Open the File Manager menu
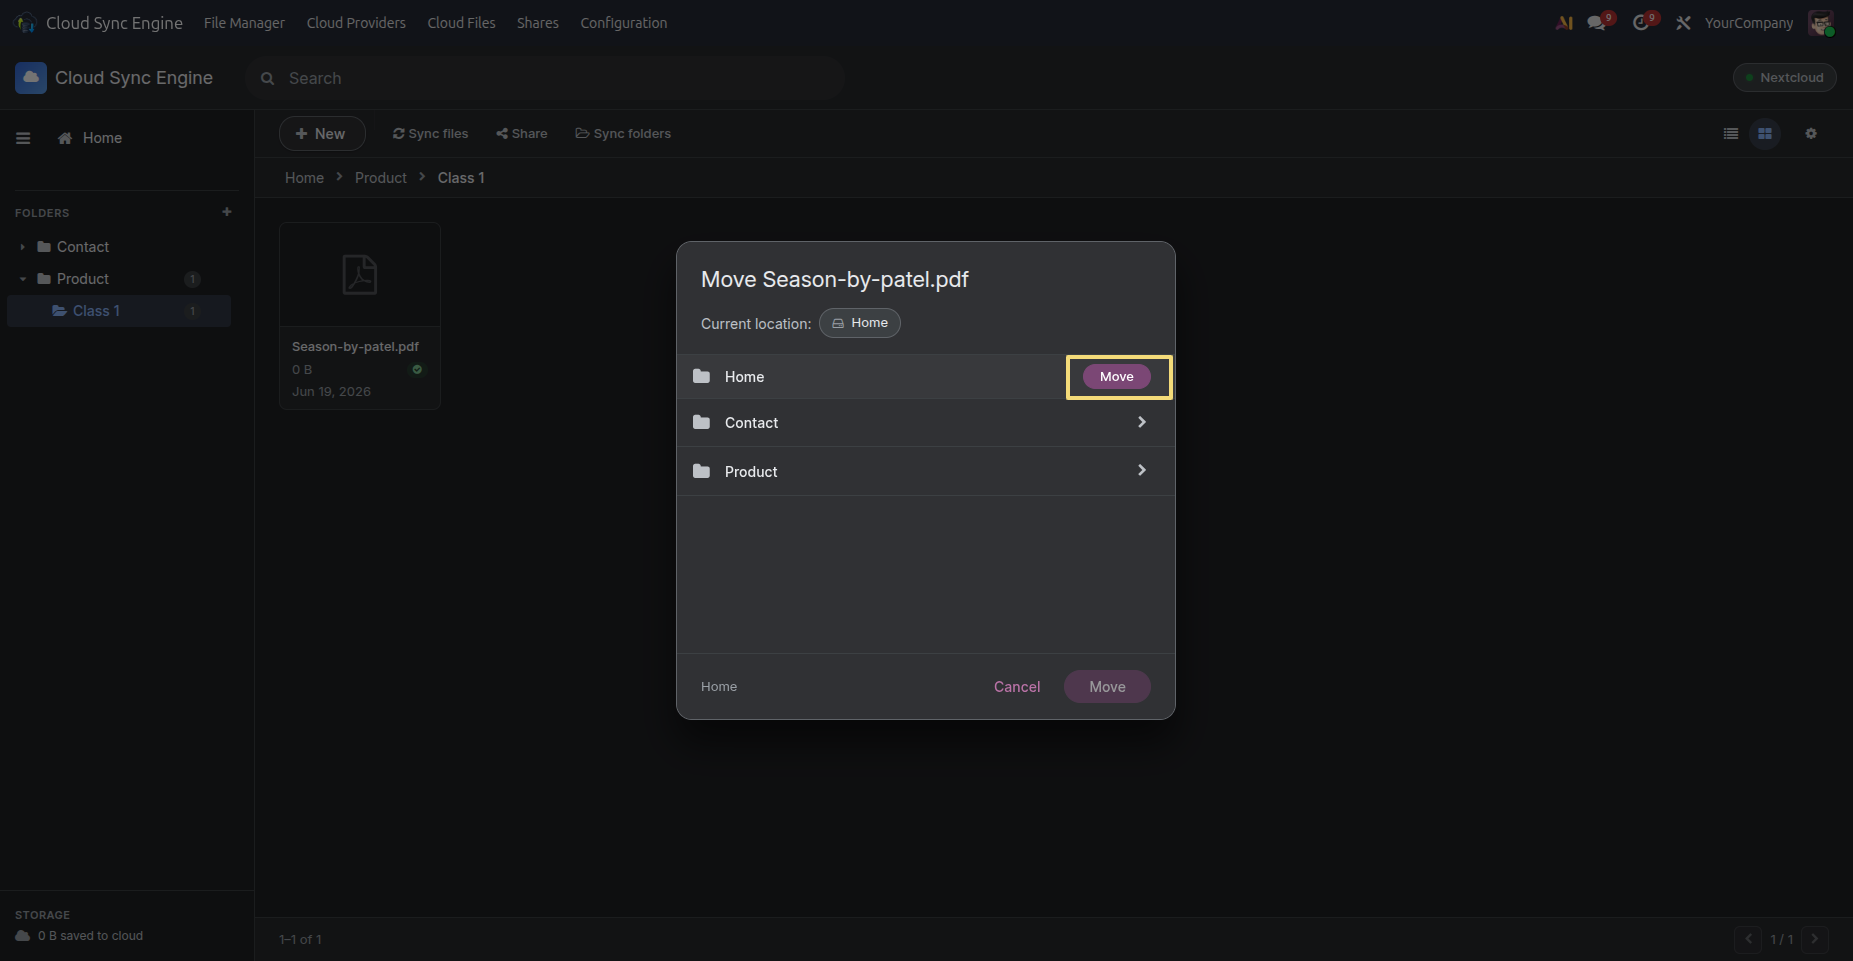 244,23
